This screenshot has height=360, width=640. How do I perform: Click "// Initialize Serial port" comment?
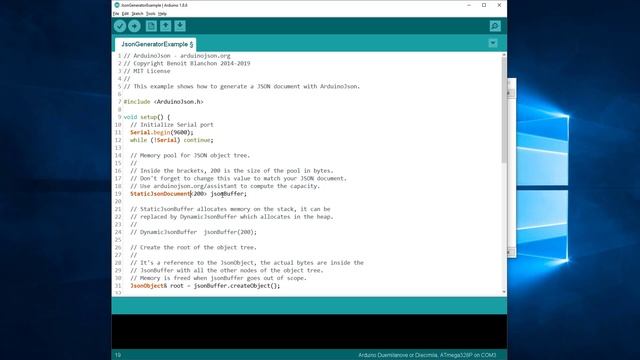tap(172, 125)
